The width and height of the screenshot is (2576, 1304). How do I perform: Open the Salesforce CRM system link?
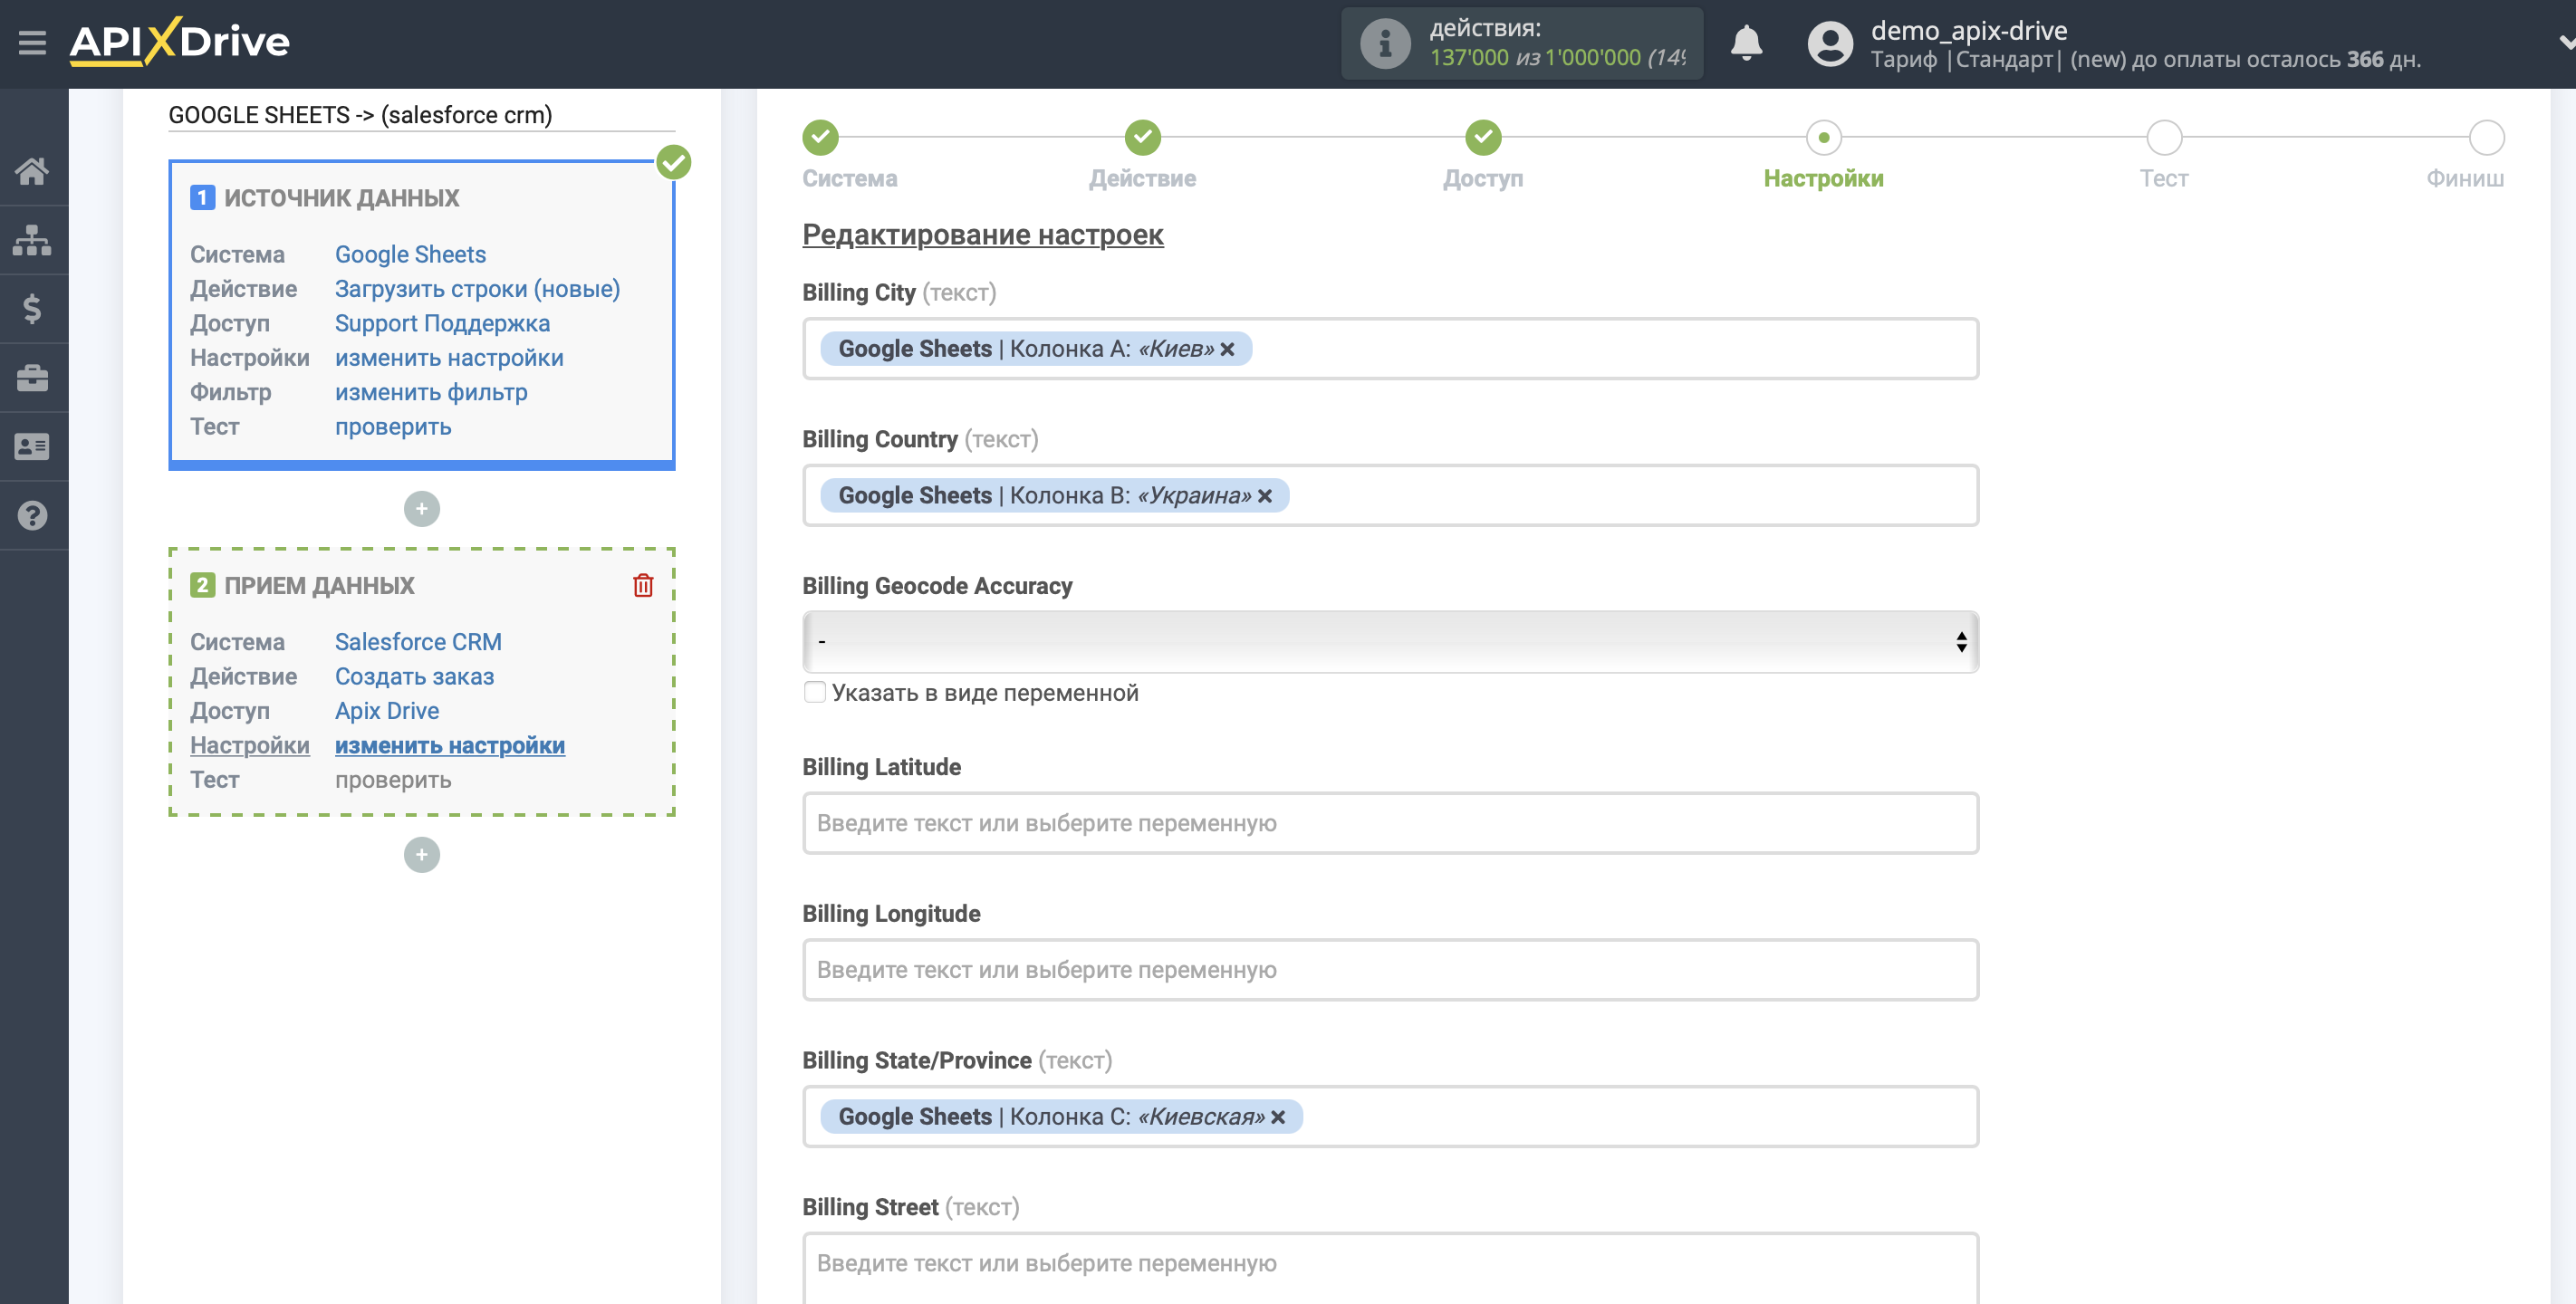(418, 642)
